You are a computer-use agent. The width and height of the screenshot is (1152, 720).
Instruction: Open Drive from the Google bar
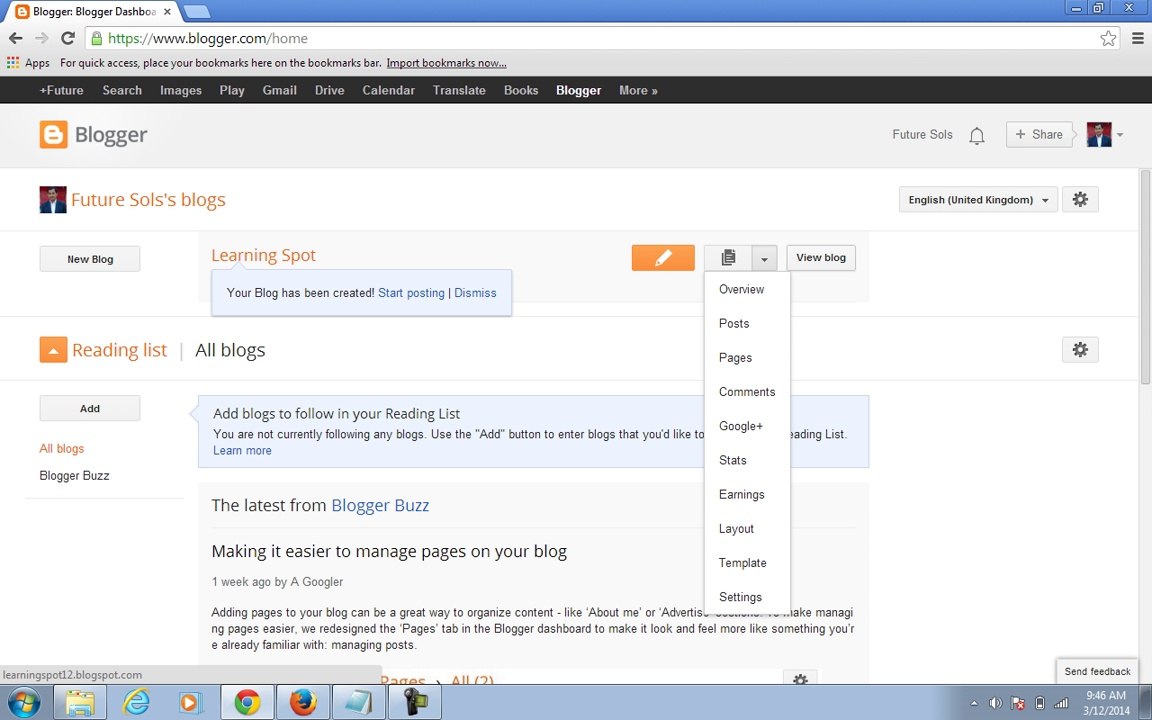329,90
